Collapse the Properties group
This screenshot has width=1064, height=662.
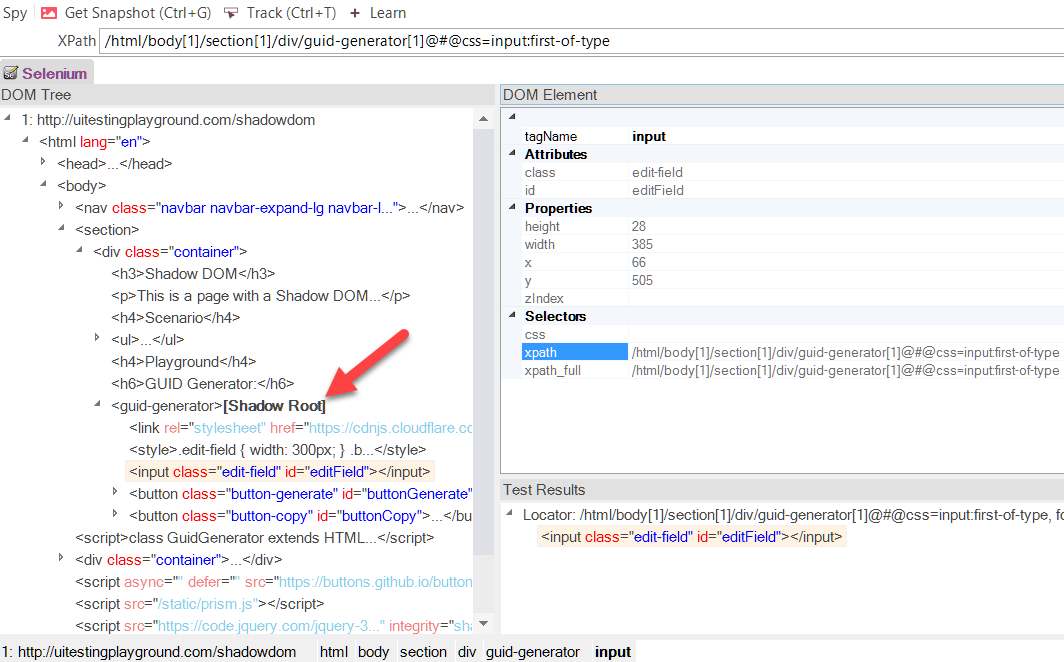tap(510, 208)
